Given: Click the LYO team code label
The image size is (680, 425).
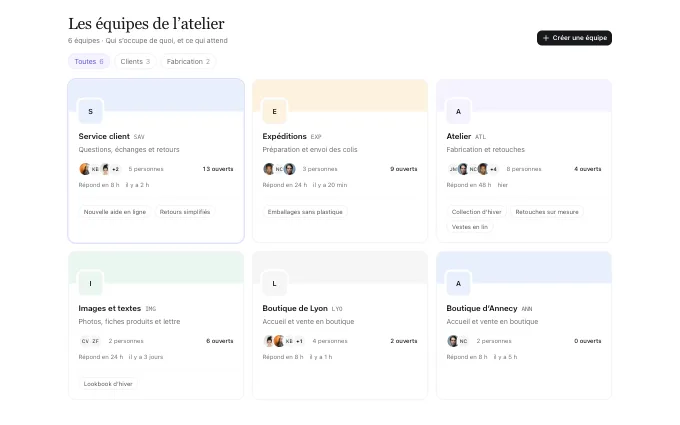Looking at the screenshot, I should tap(337, 309).
